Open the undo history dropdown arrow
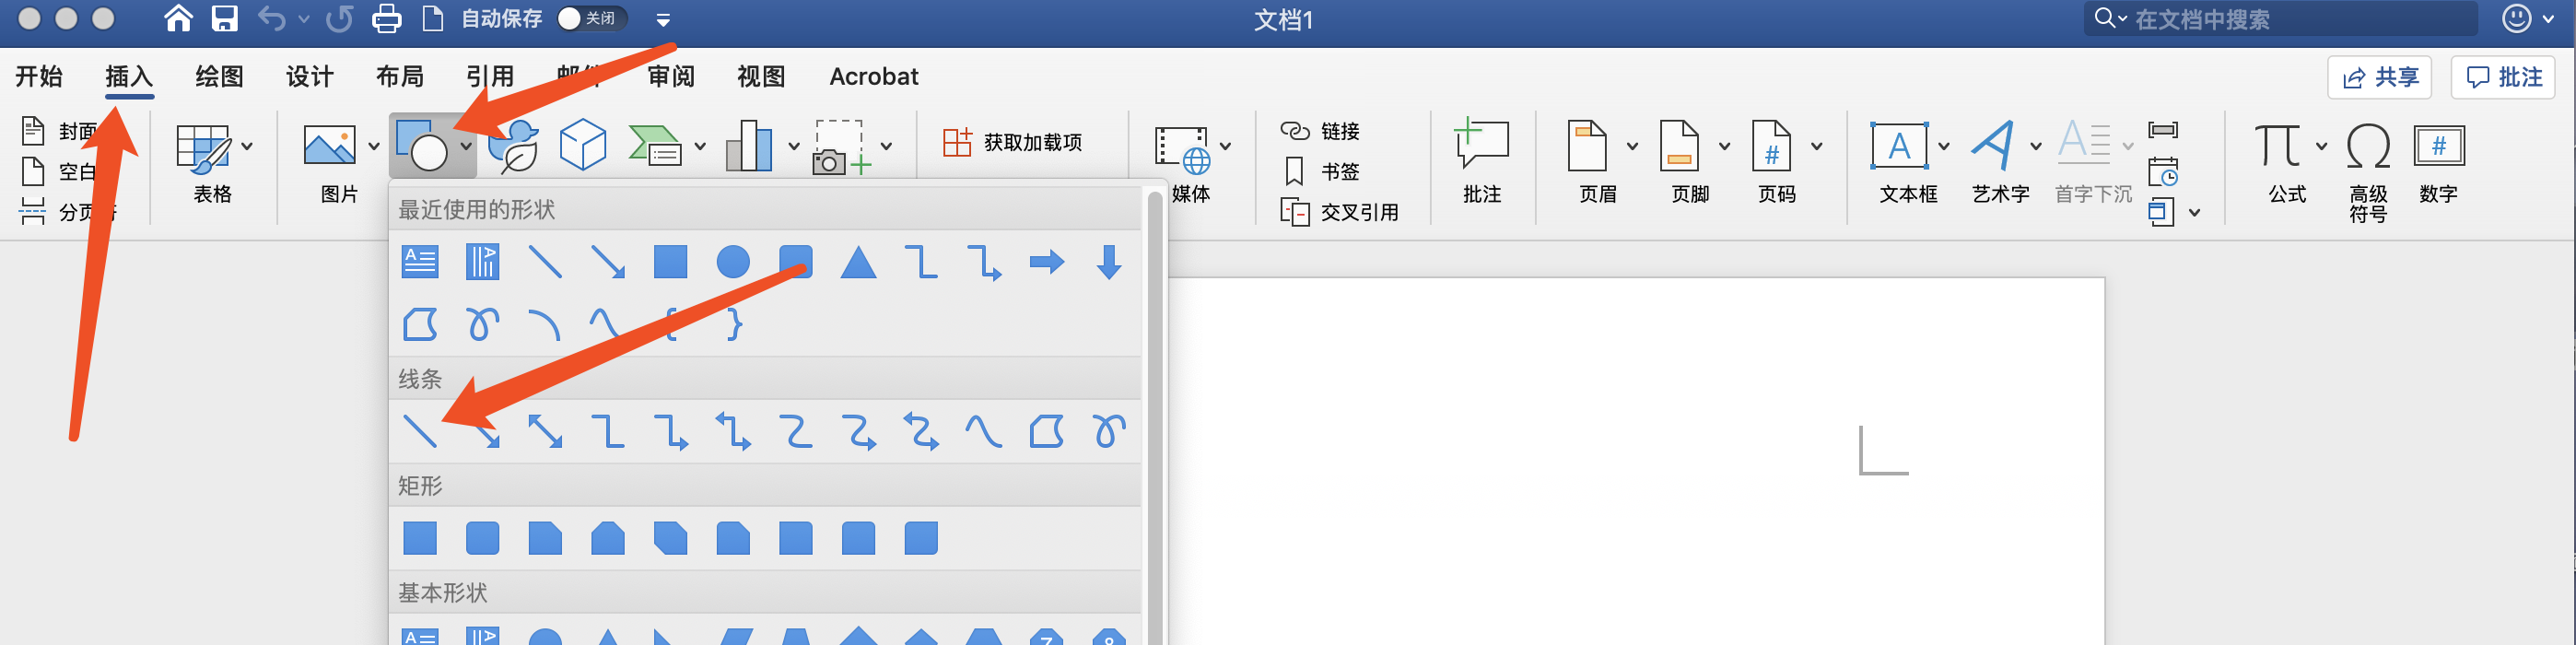Viewport: 2576px width, 645px height. (304, 19)
